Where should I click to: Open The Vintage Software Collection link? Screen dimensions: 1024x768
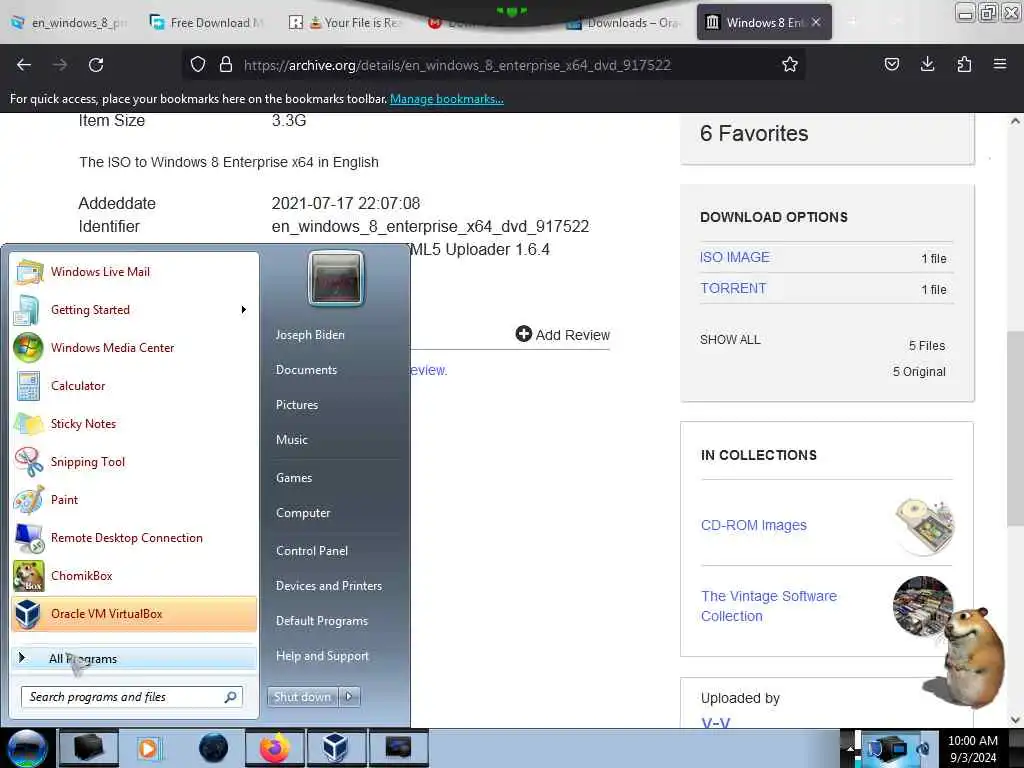point(769,606)
